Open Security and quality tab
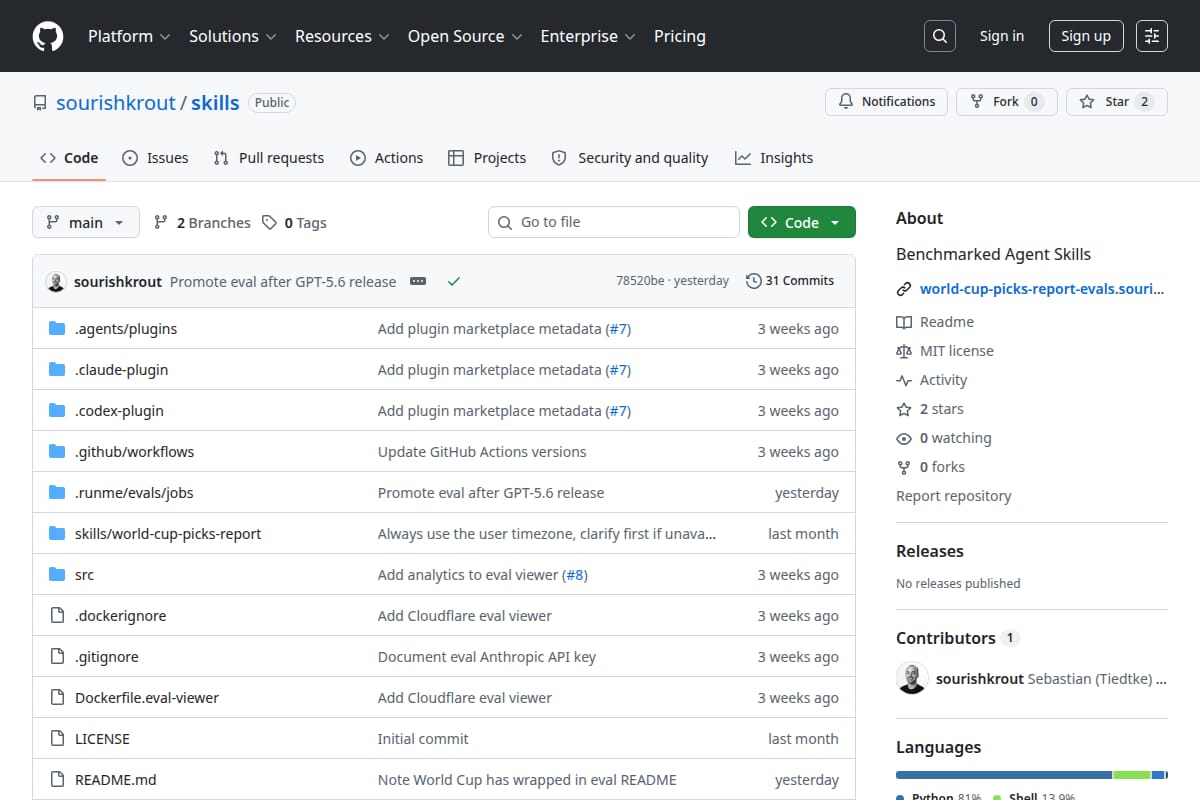 (x=630, y=158)
